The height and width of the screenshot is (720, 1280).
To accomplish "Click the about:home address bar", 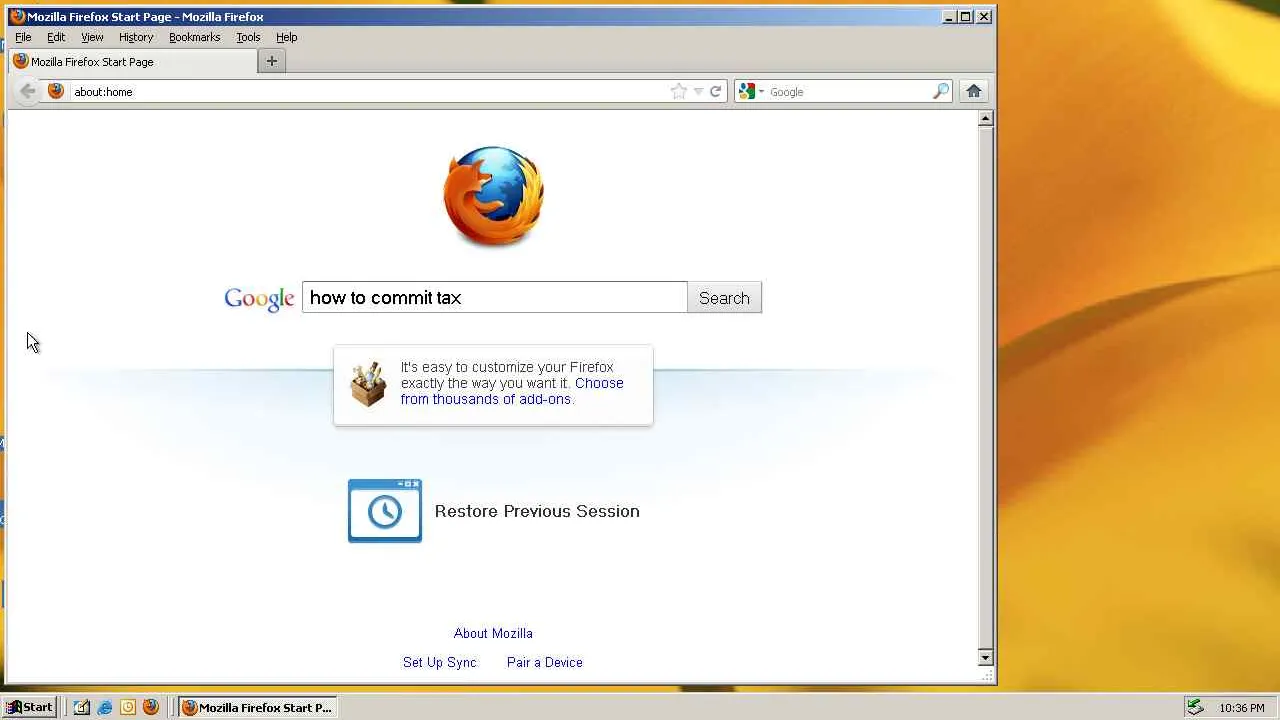I will pyautogui.click(x=370, y=91).
